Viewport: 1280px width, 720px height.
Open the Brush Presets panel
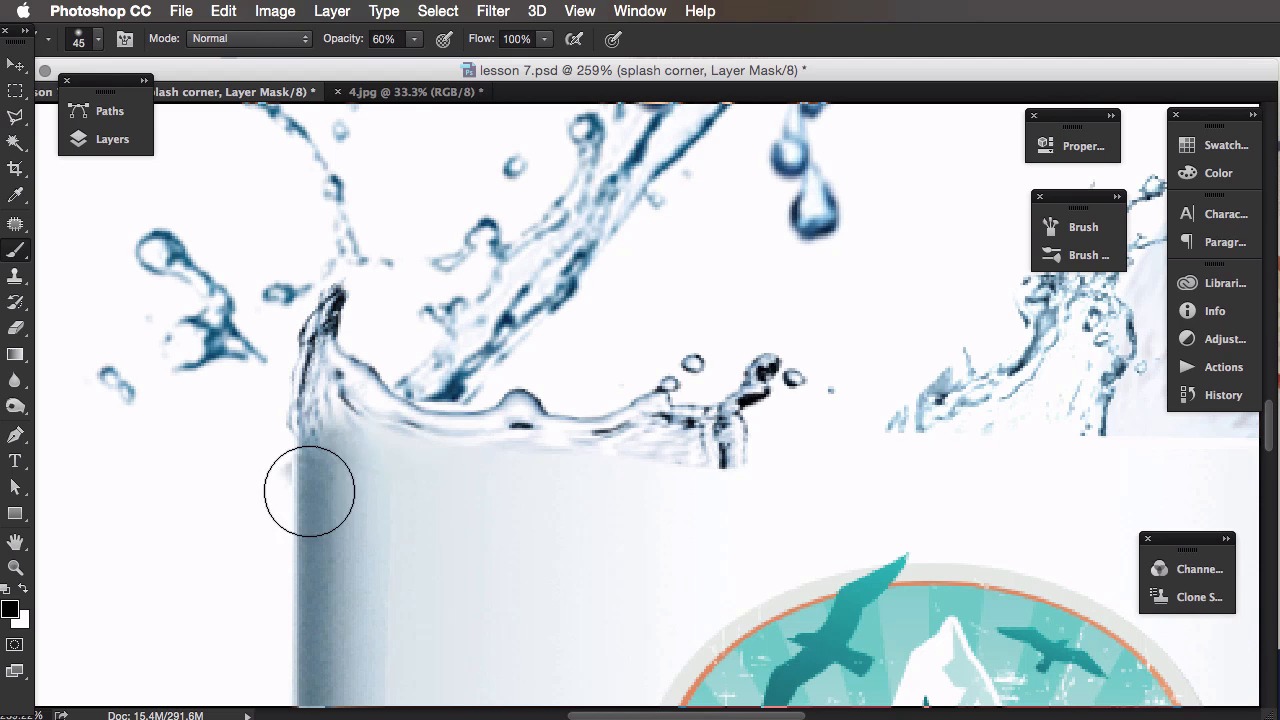click(x=1079, y=255)
